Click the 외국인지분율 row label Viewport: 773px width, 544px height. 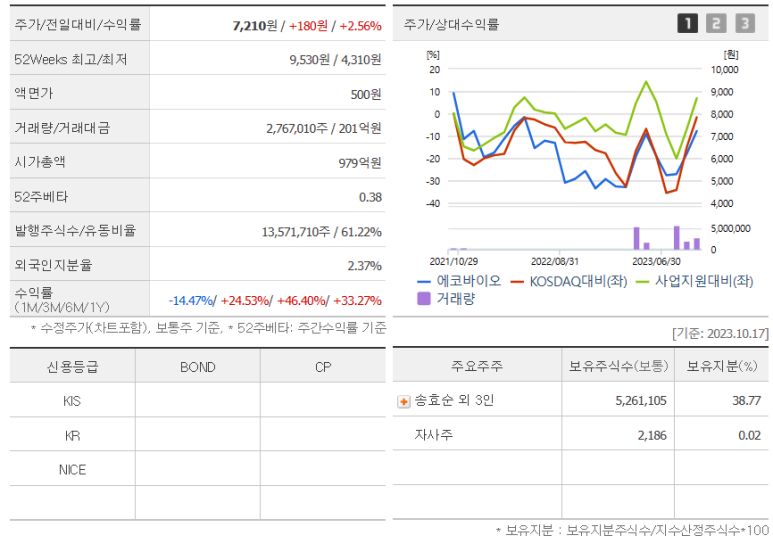tap(53, 265)
